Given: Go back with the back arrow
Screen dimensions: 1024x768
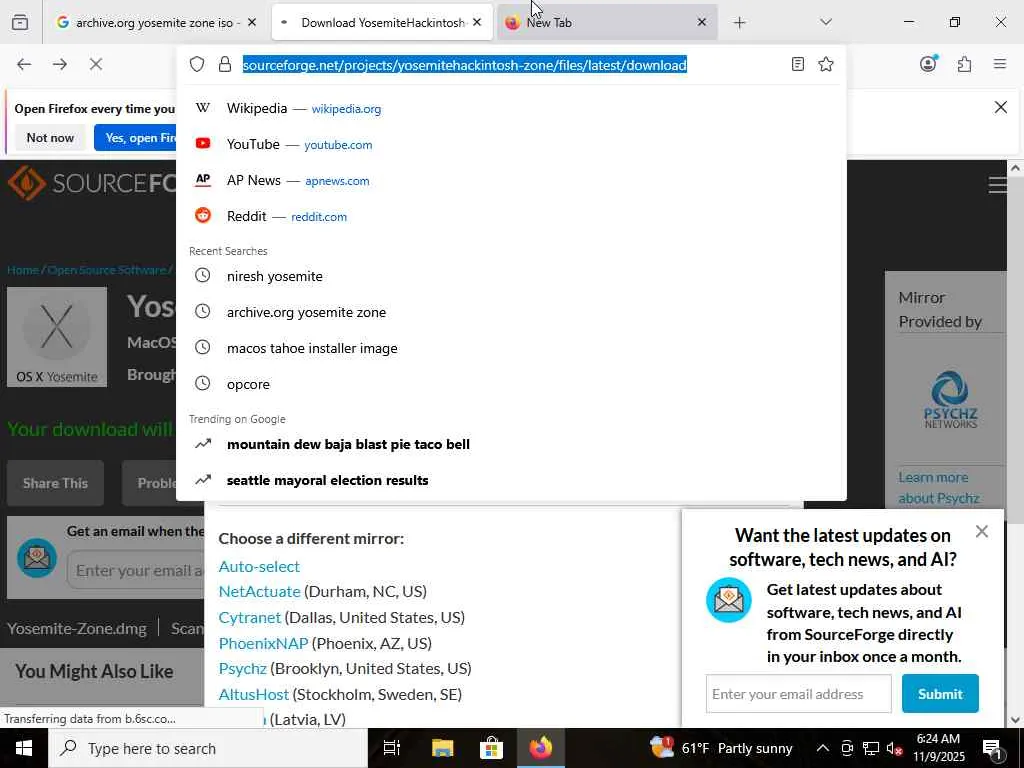Looking at the screenshot, I should (24, 64).
